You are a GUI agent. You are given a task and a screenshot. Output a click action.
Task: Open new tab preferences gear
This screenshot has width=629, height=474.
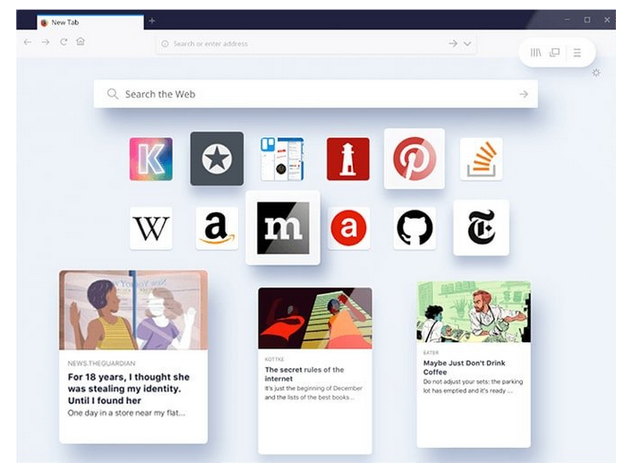596,73
